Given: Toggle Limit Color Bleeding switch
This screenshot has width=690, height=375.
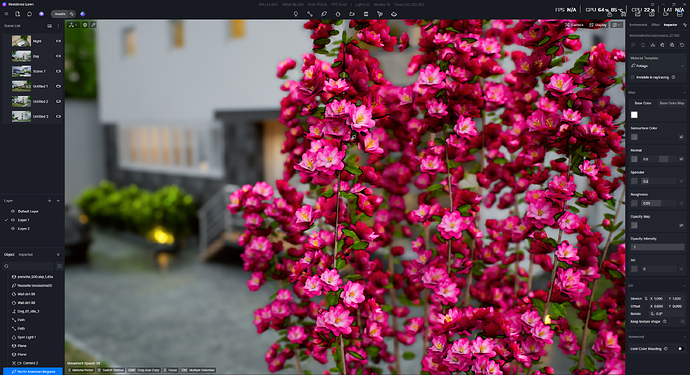Looking at the screenshot, I should [x=680, y=349].
